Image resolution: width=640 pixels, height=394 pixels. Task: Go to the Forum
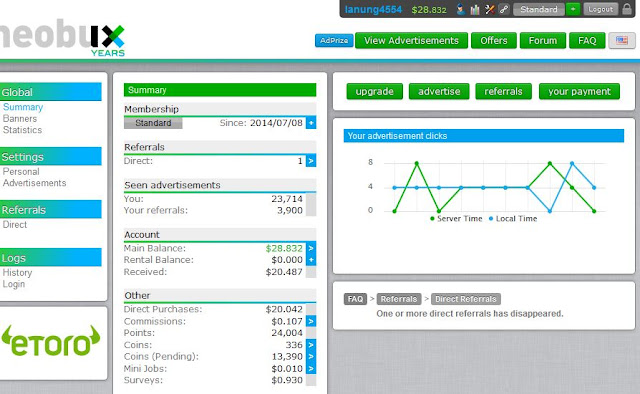[x=542, y=40]
